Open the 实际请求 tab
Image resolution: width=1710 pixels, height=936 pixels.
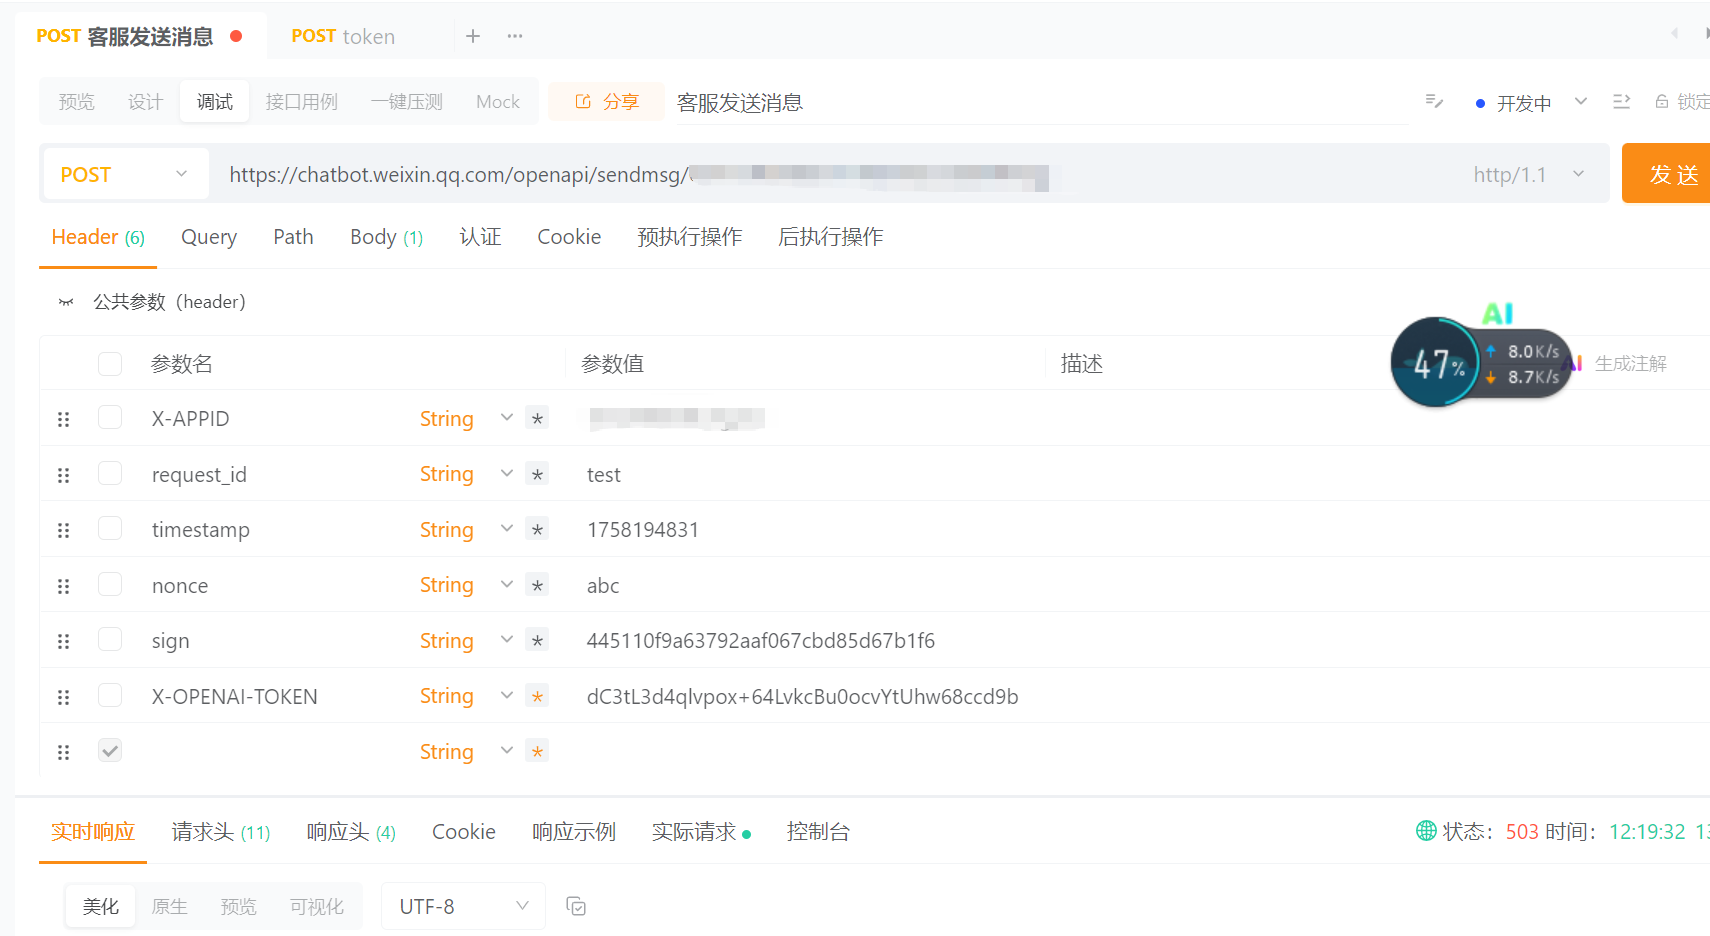click(701, 832)
